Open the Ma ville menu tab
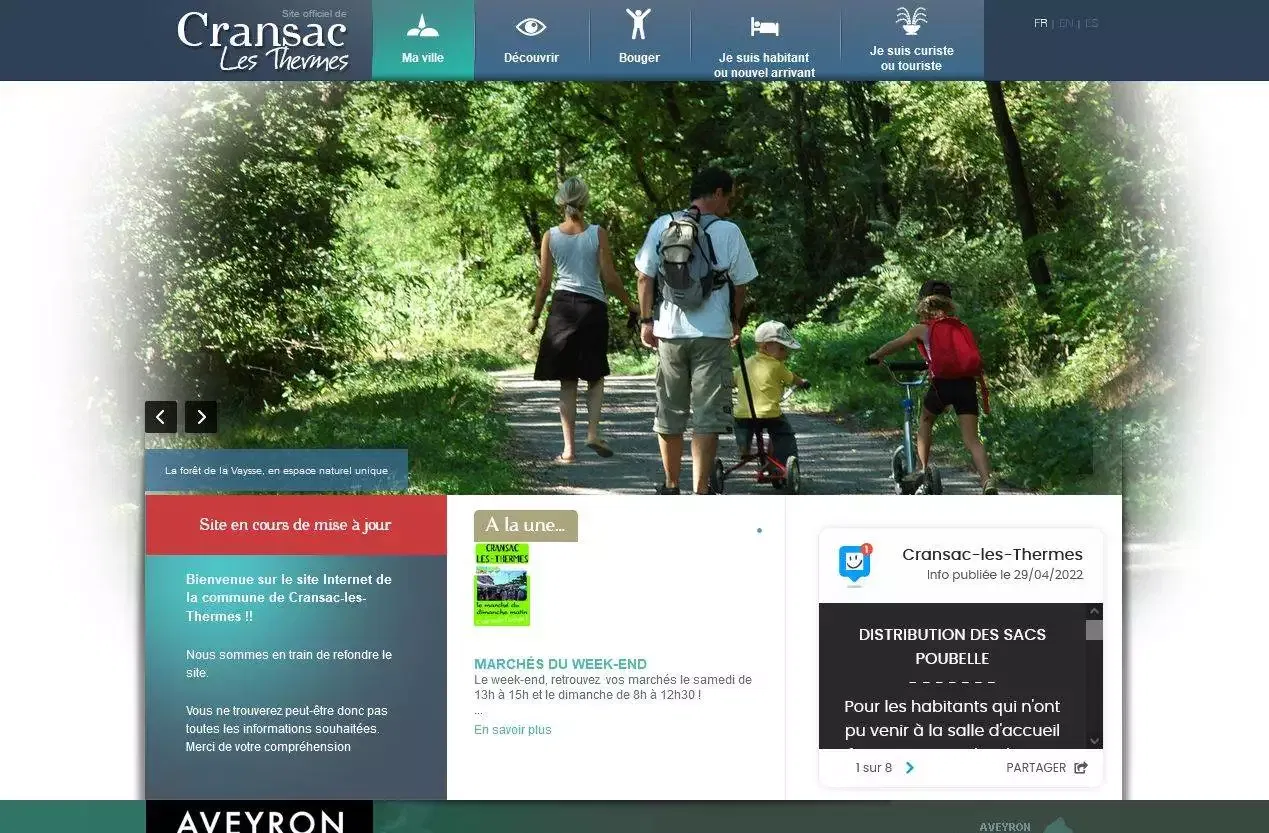 (423, 41)
